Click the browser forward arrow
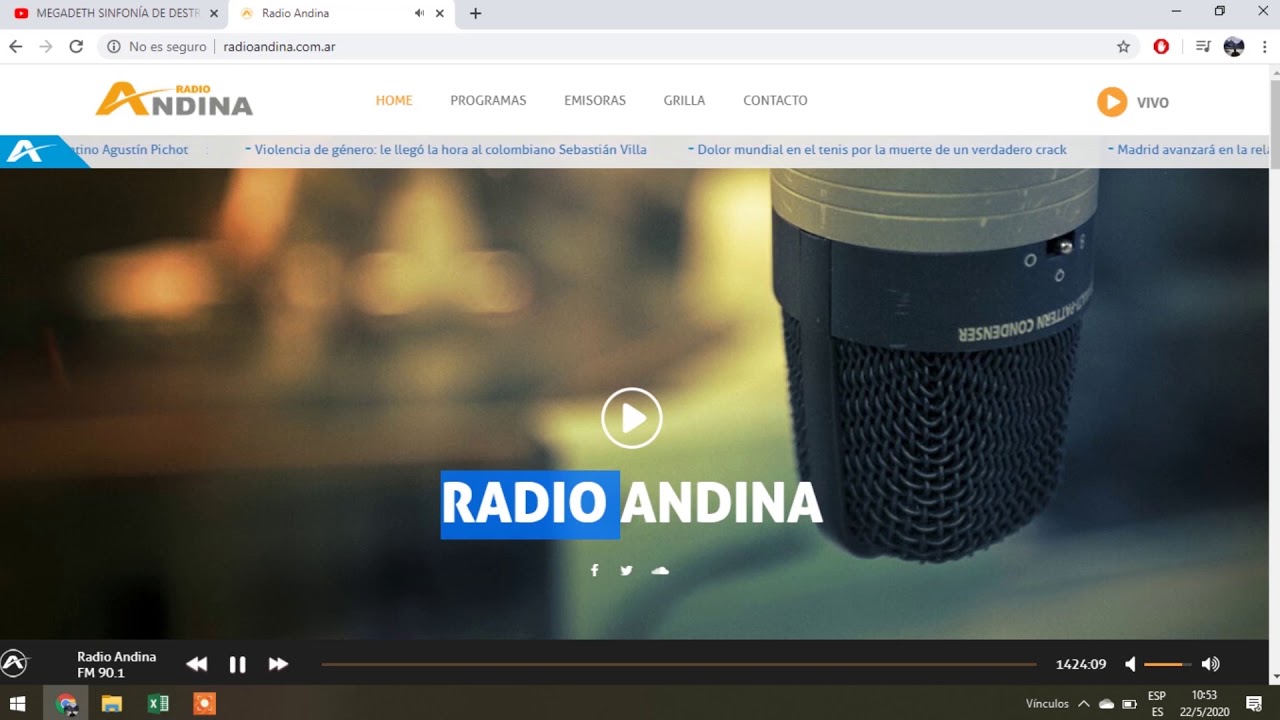The height and width of the screenshot is (720, 1280). [46, 46]
